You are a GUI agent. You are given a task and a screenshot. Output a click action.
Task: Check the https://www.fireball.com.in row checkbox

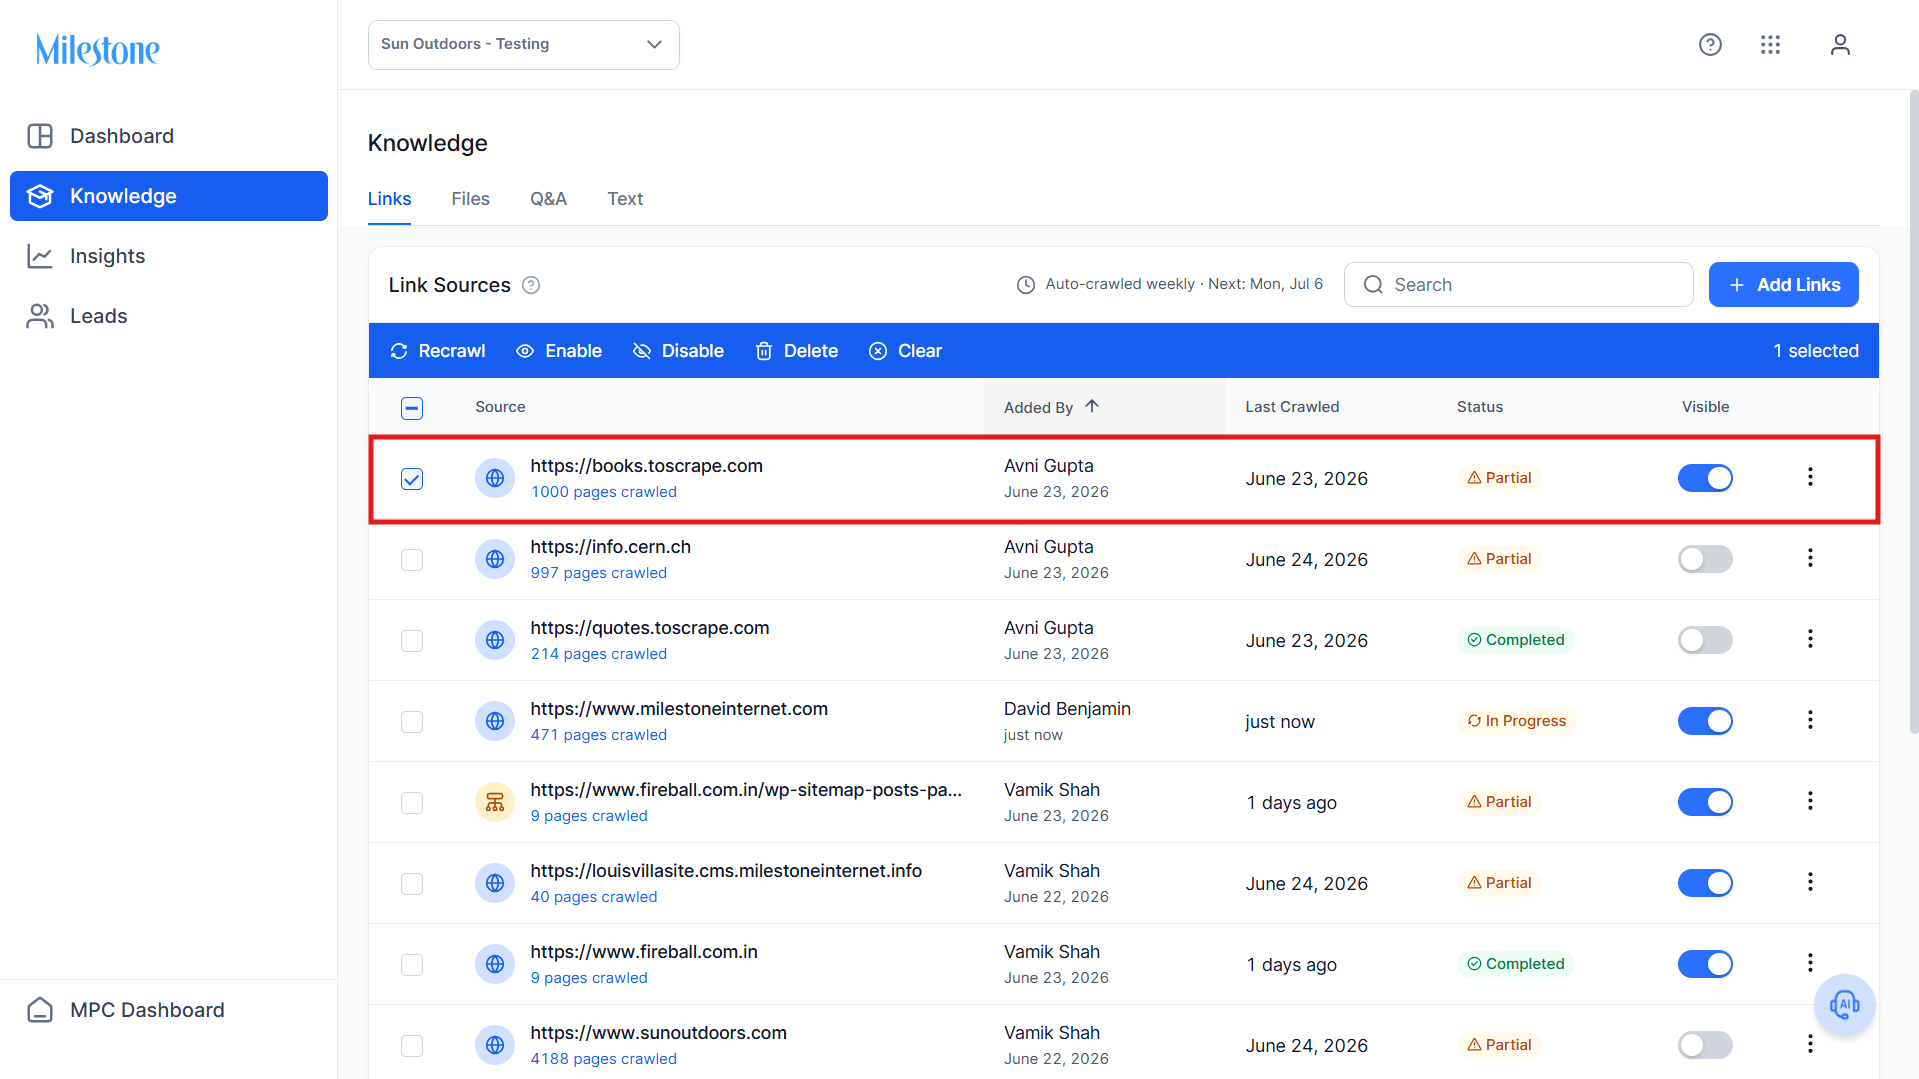pos(412,965)
